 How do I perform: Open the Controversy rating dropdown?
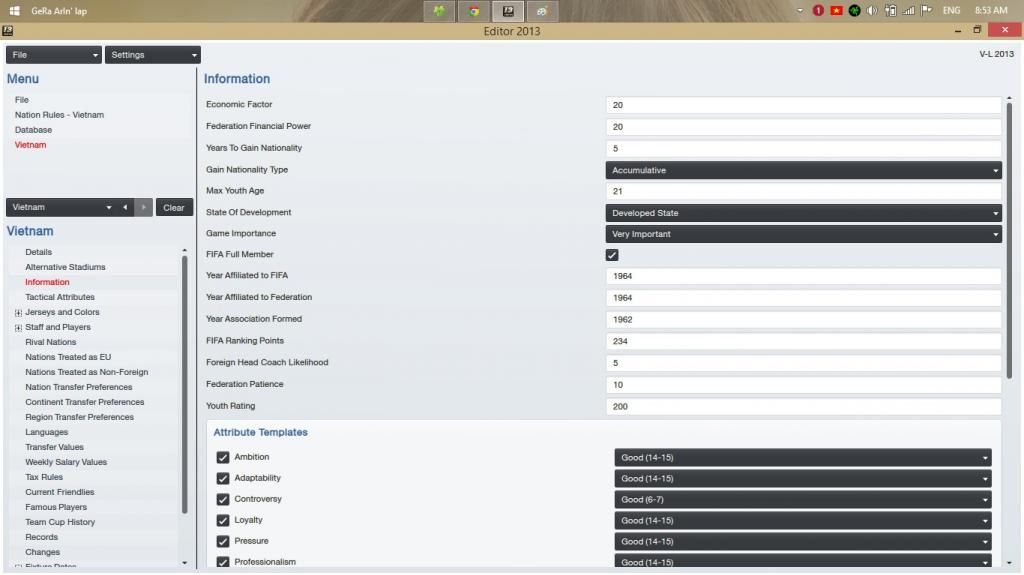click(803, 499)
